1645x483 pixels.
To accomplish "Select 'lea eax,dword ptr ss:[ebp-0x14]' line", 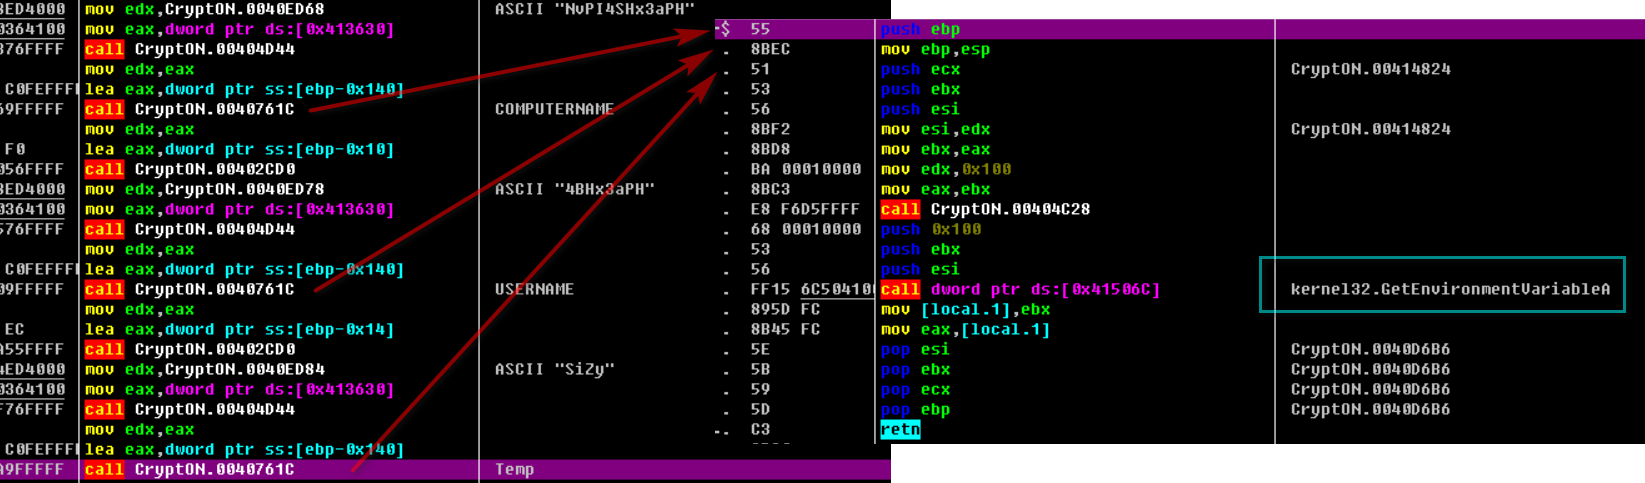I will pyautogui.click(x=239, y=329).
